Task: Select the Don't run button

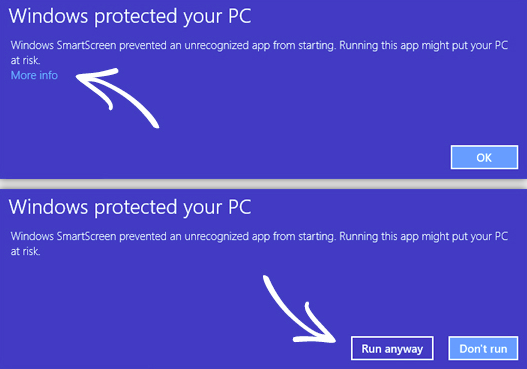Action: pyautogui.click(x=483, y=348)
